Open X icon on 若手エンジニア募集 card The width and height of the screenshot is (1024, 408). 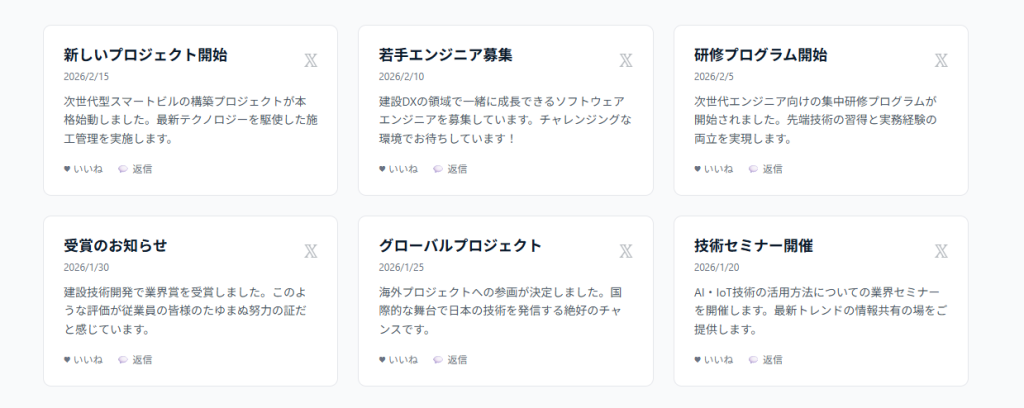(x=626, y=60)
